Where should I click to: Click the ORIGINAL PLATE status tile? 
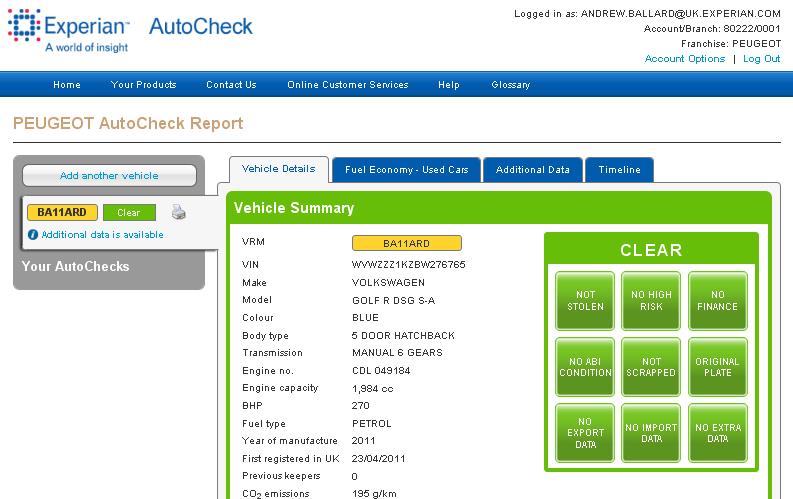(718, 367)
